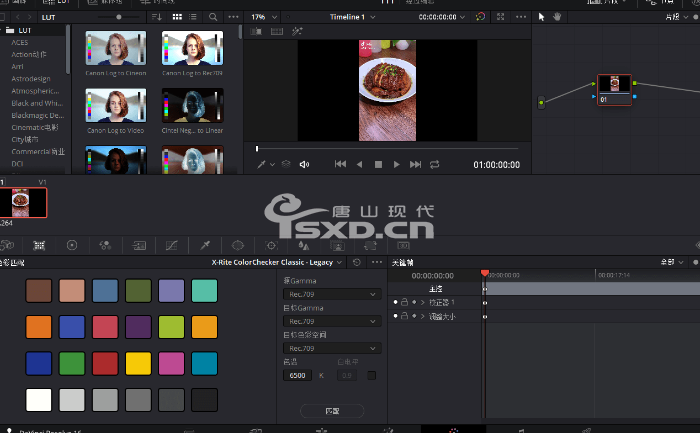
Task: Select node 01 in node editor
Action: coord(615,90)
